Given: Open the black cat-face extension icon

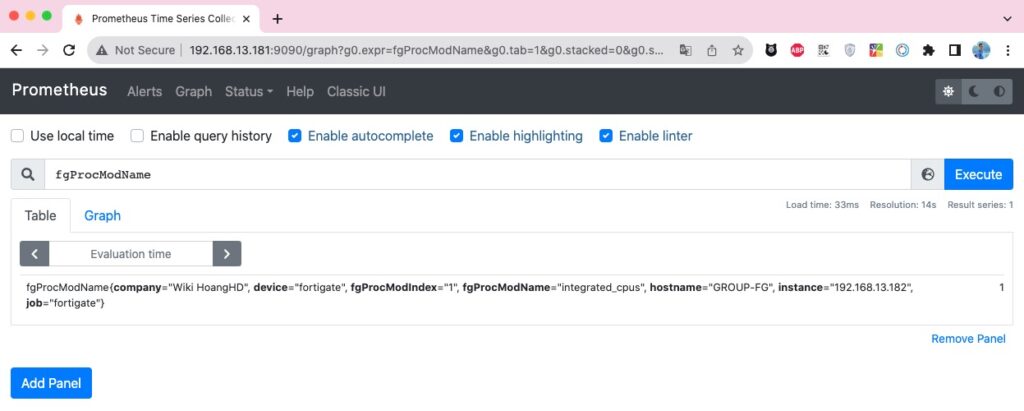Looking at the screenshot, I should pos(771,50).
